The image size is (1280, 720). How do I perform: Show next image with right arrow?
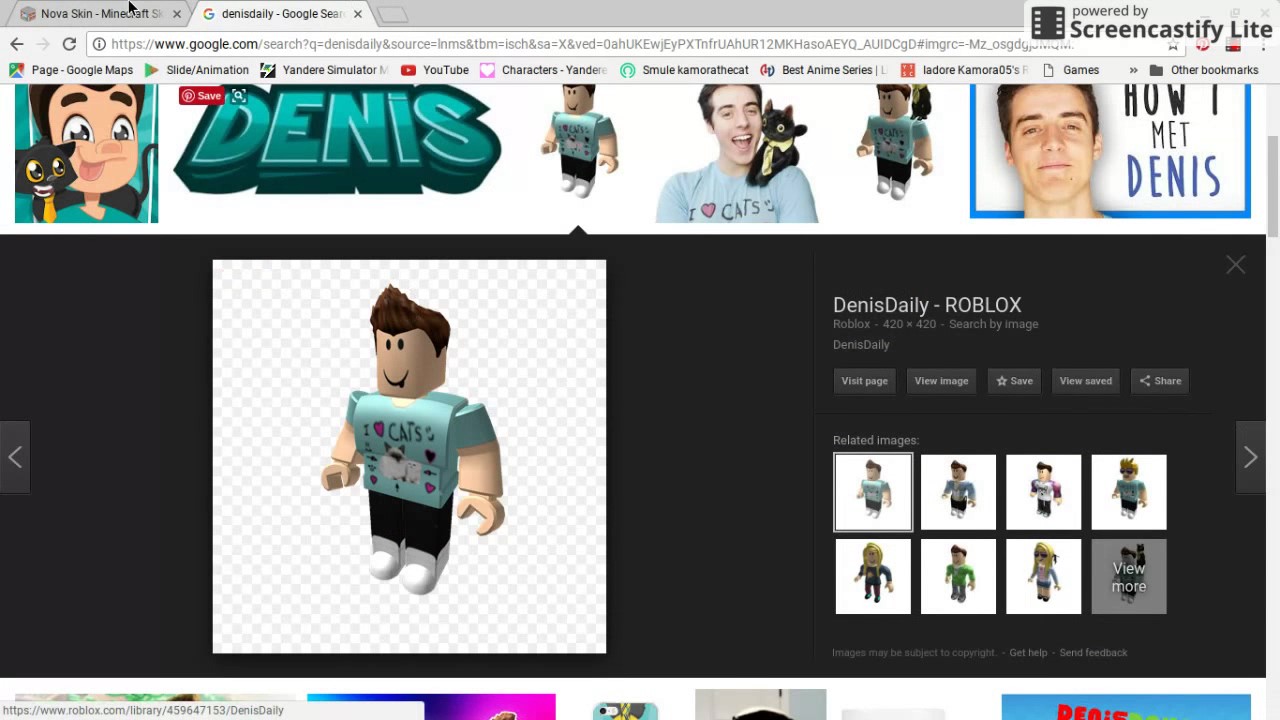(1250, 457)
